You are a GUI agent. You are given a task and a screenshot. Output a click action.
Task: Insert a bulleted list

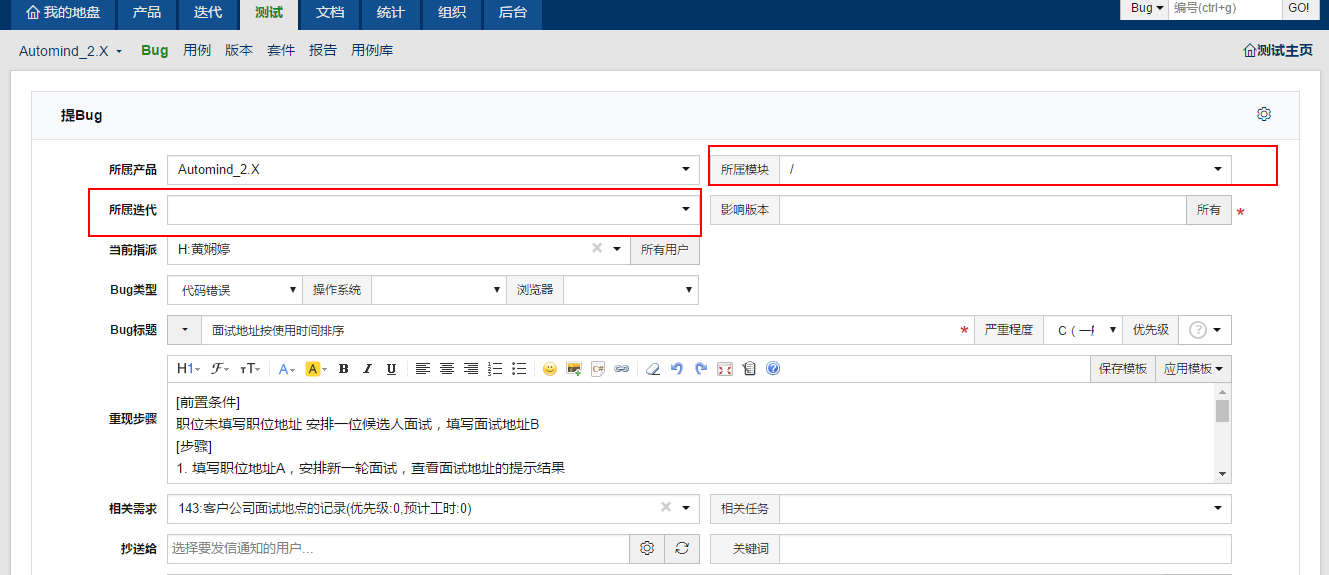[519, 369]
